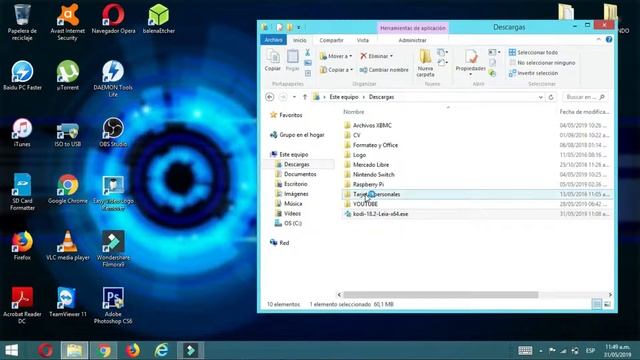This screenshot has height=360, width=640.
Task: Open Internet Explorer from the taskbar
Action: click(x=162, y=350)
